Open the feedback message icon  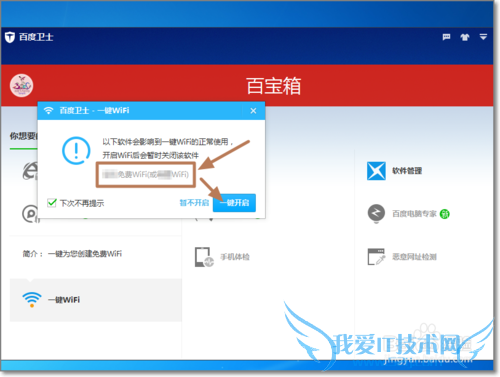[446, 37]
